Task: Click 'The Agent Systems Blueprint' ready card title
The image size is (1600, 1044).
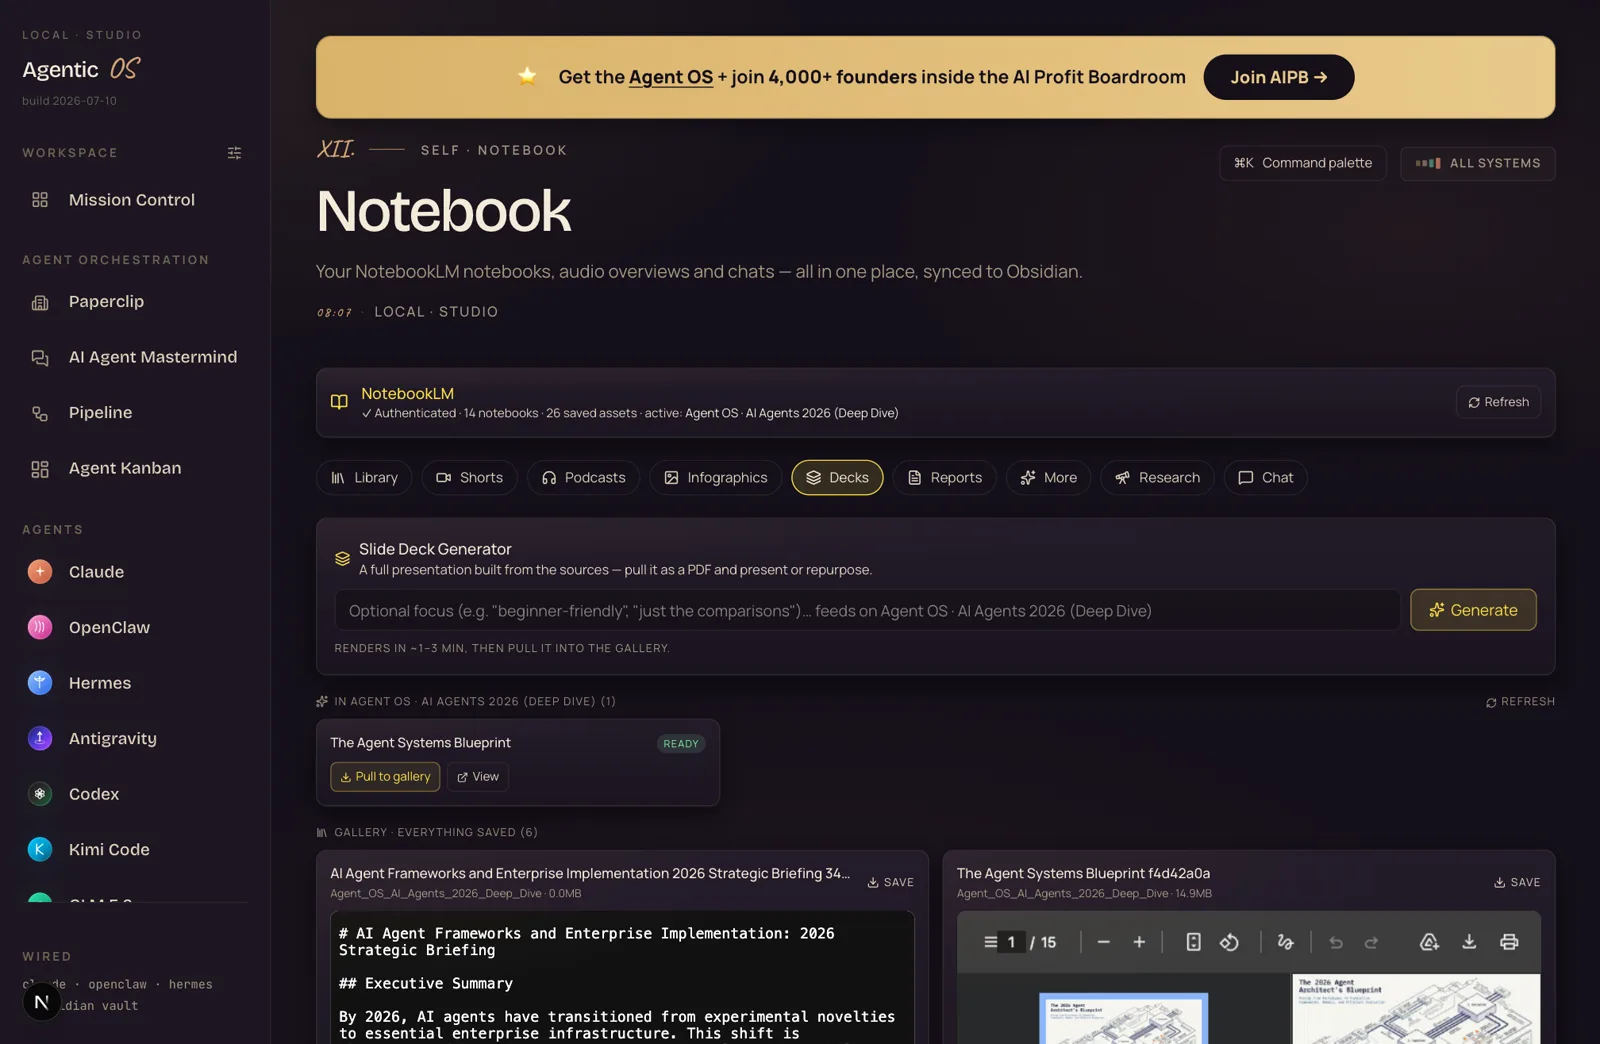Action: click(x=420, y=743)
